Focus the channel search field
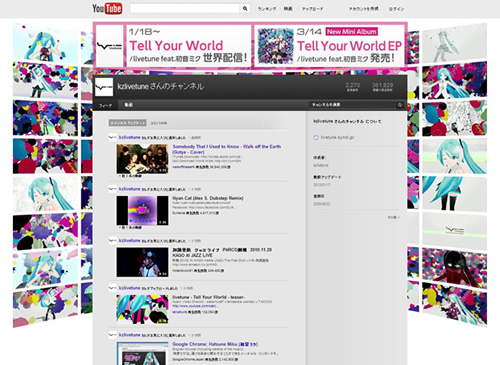Image resolution: width=500 pixels, height=365 pixels. [x=353, y=105]
